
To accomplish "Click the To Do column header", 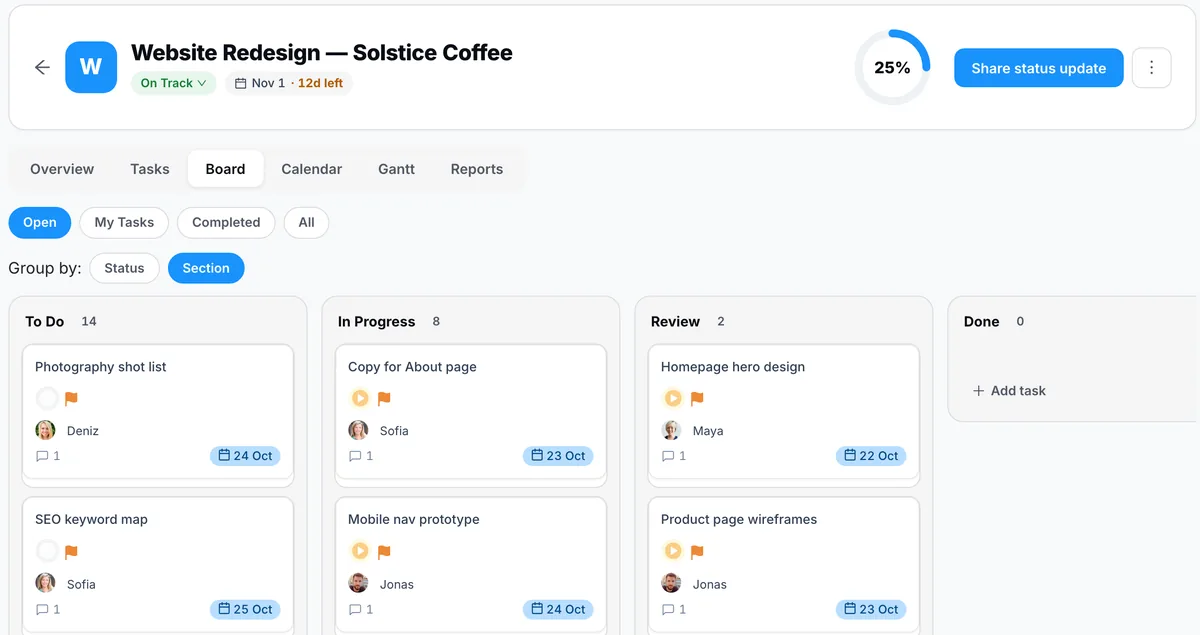I will (44, 322).
